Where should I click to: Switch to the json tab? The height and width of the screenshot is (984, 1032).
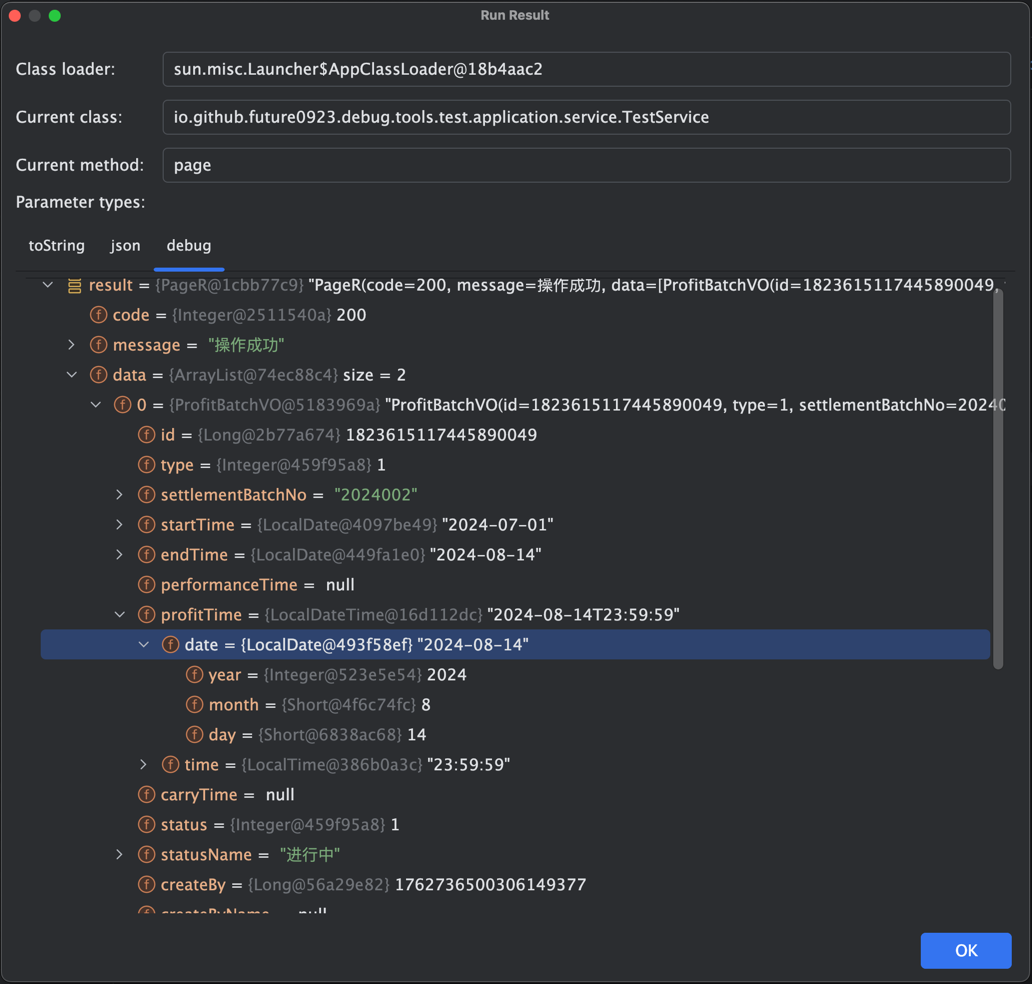[125, 246]
